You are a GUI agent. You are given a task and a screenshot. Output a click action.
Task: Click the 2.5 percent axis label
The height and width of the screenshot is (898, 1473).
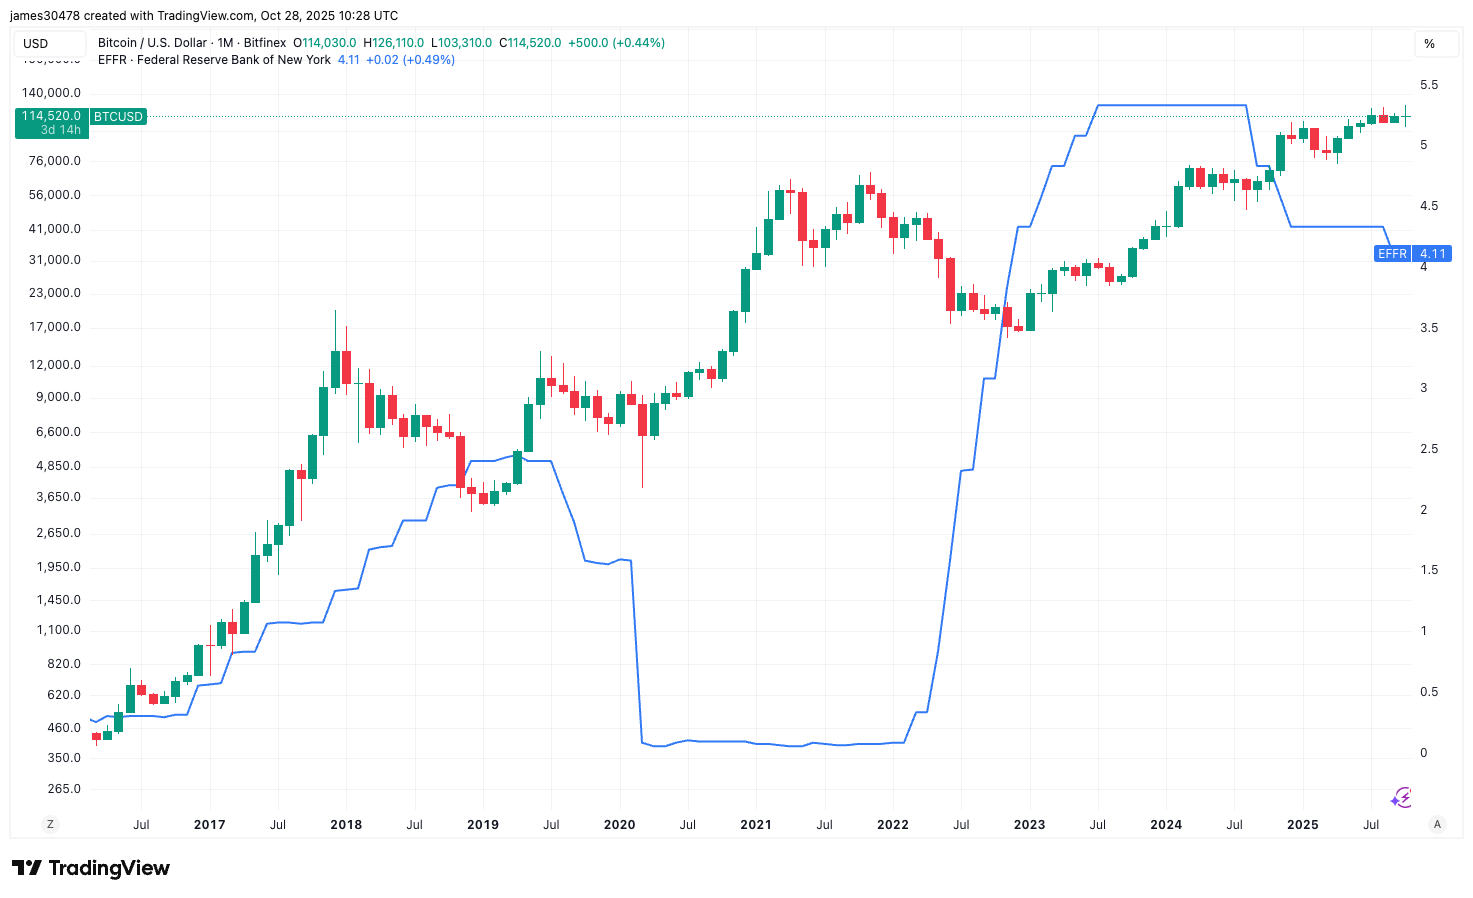point(1429,449)
